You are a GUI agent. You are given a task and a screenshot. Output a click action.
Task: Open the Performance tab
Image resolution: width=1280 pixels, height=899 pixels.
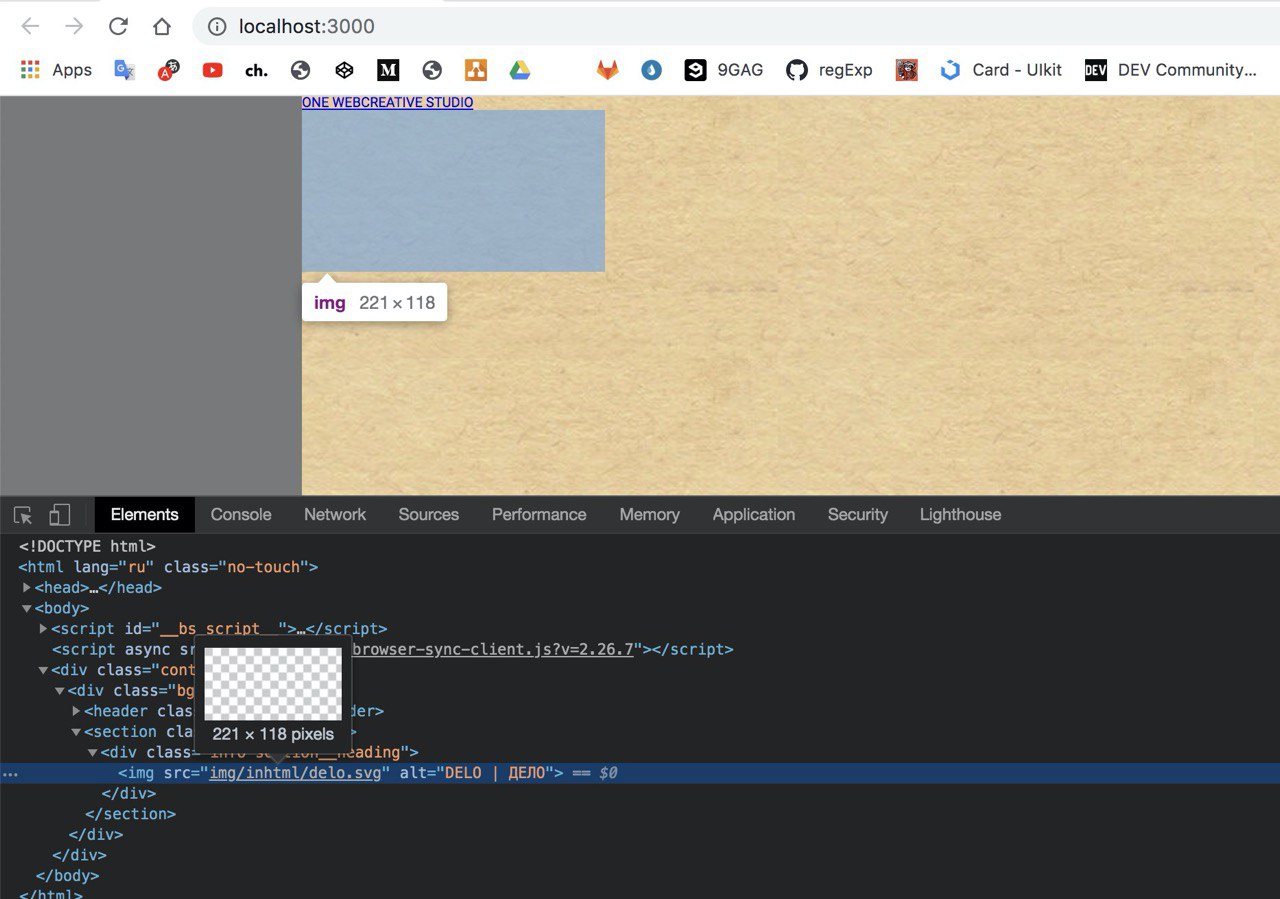tap(539, 515)
